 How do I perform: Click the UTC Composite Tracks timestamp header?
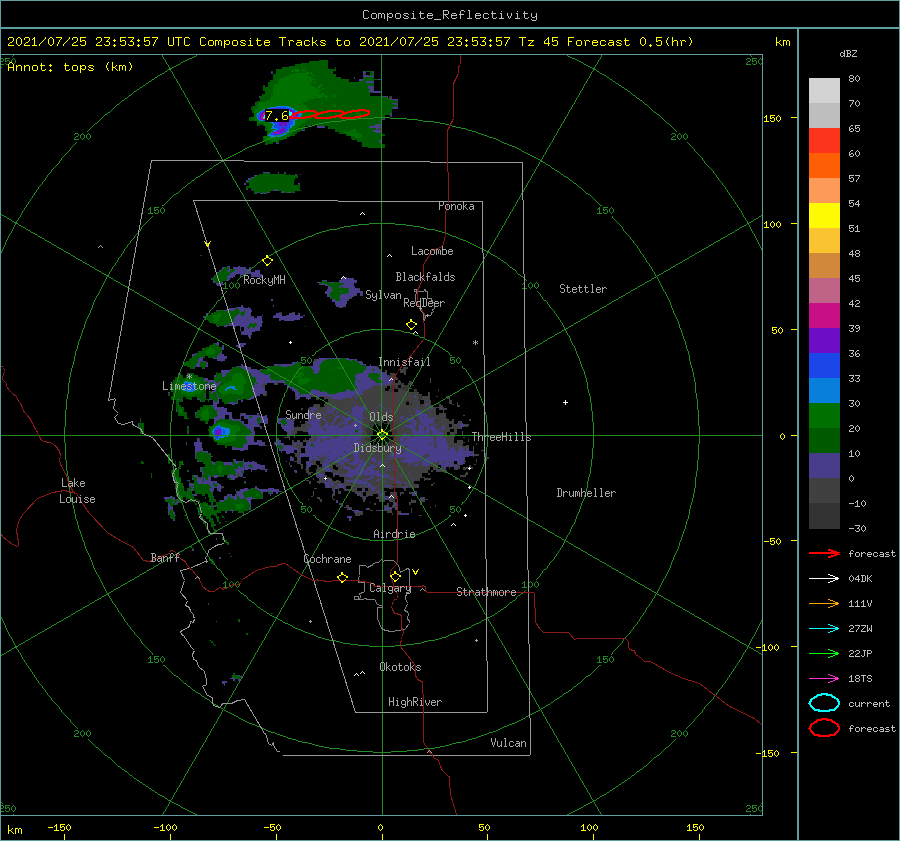[350, 42]
